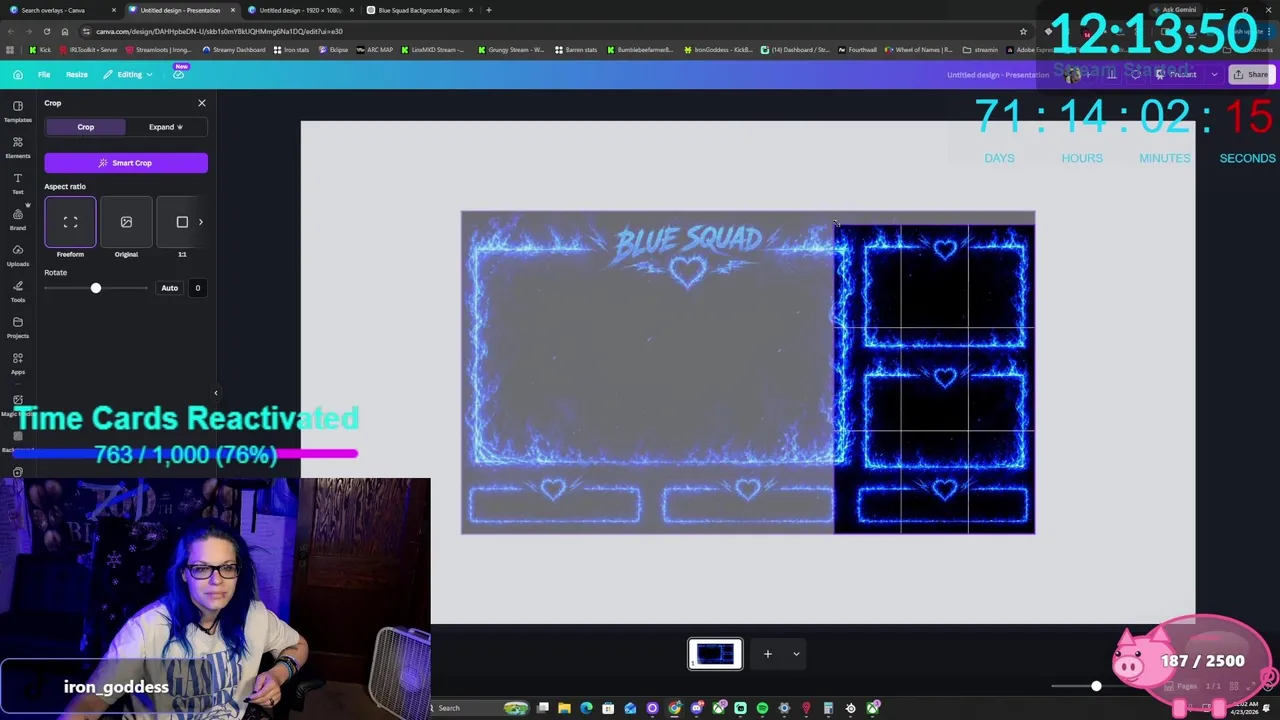
Task: Open the Tools sidebar panel
Action: click(17, 291)
